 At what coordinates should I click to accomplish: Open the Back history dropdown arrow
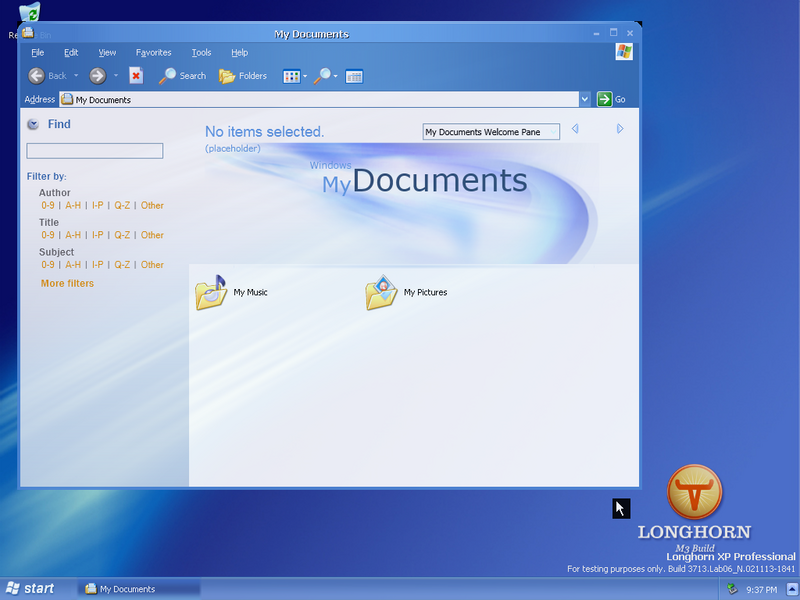76,76
